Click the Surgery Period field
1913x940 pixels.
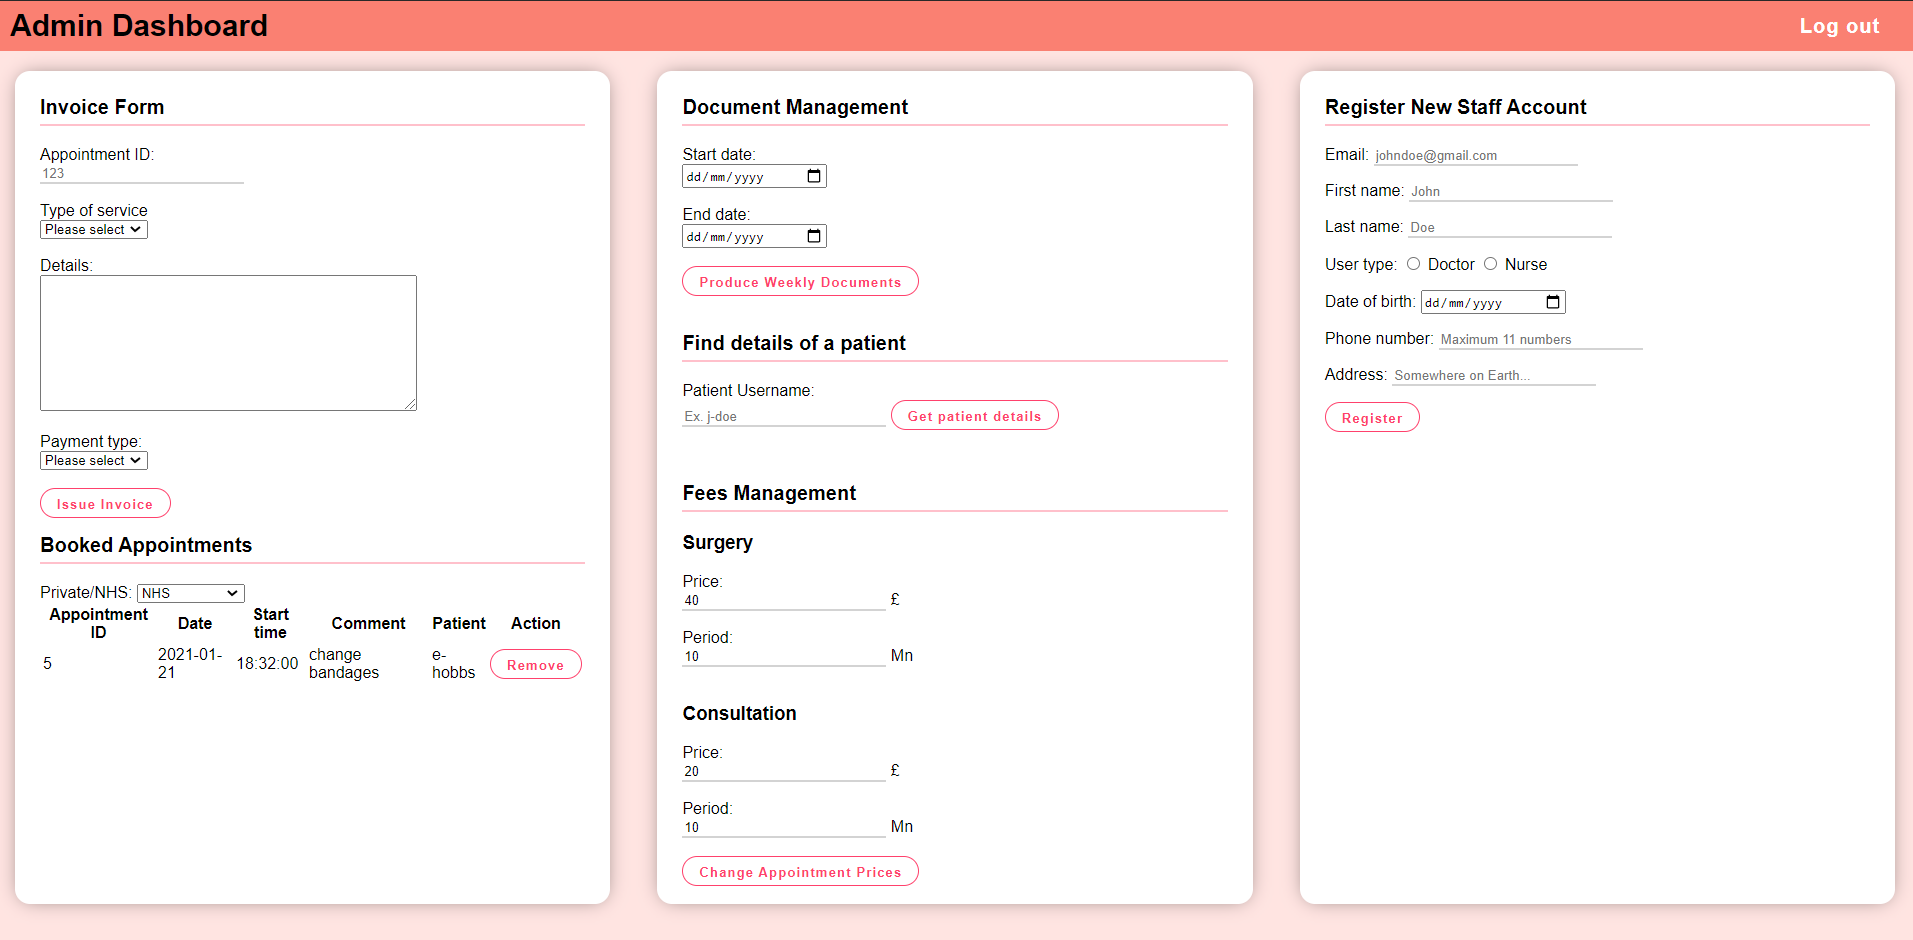pos(784,657)
